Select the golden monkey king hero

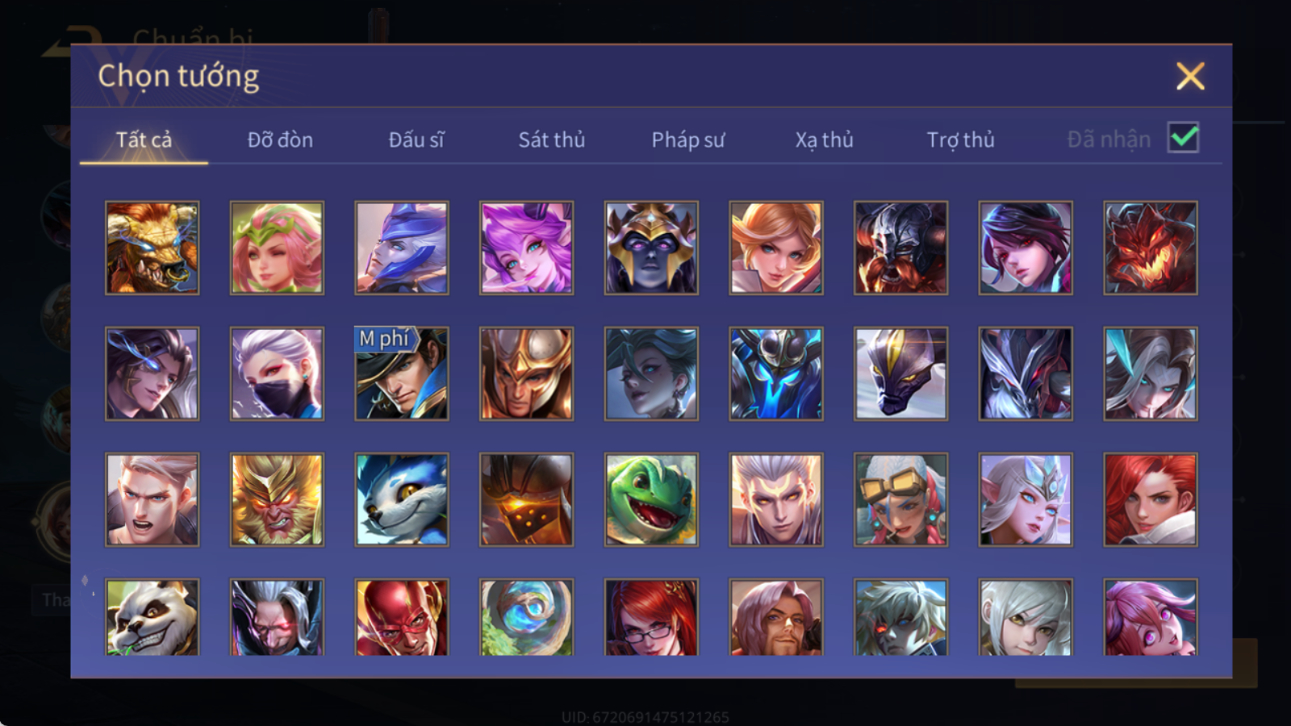[x=277, y=499]
